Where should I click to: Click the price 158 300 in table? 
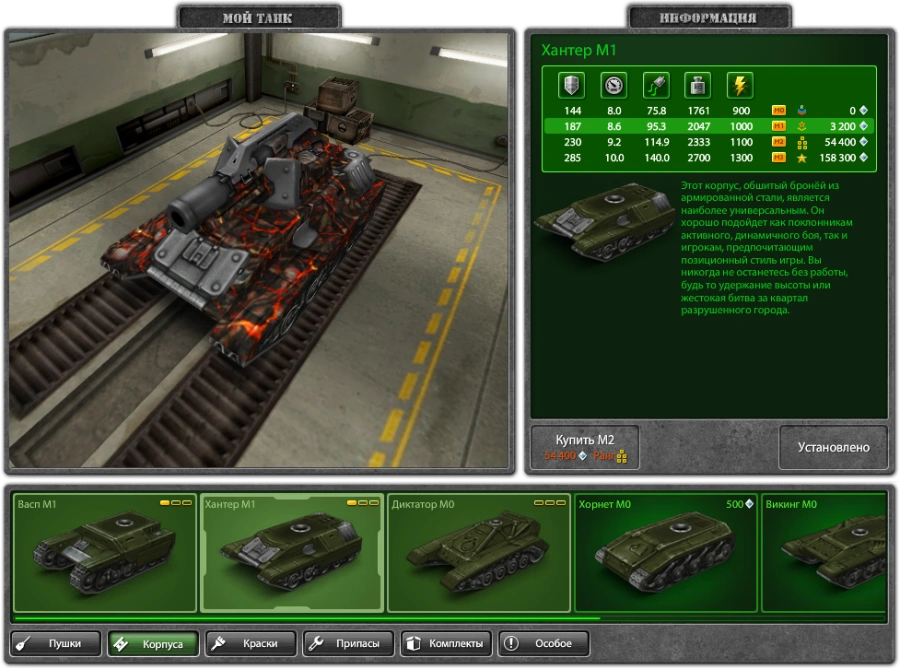(837, 157)
